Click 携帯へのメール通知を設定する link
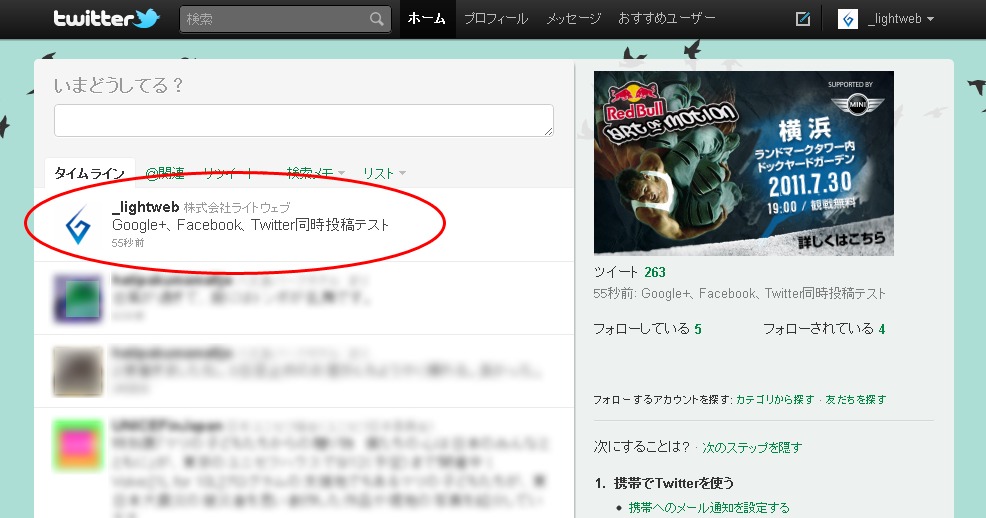The height and width of the screenshot is (518, 986). pos(709,507)
